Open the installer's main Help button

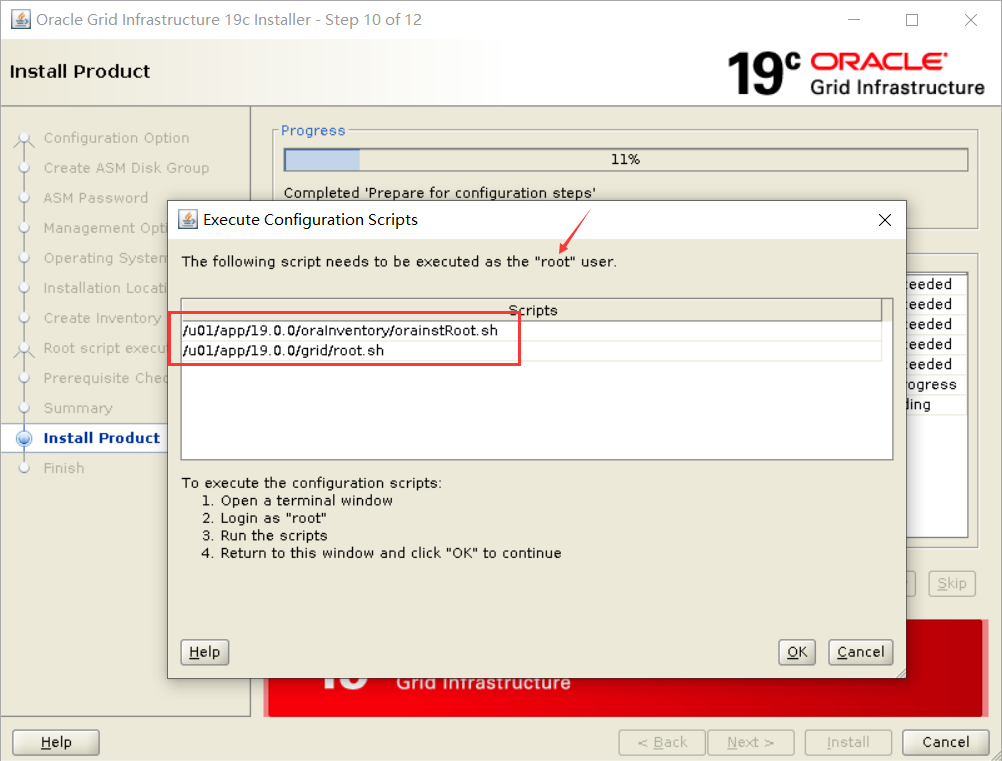pos(56,742)
